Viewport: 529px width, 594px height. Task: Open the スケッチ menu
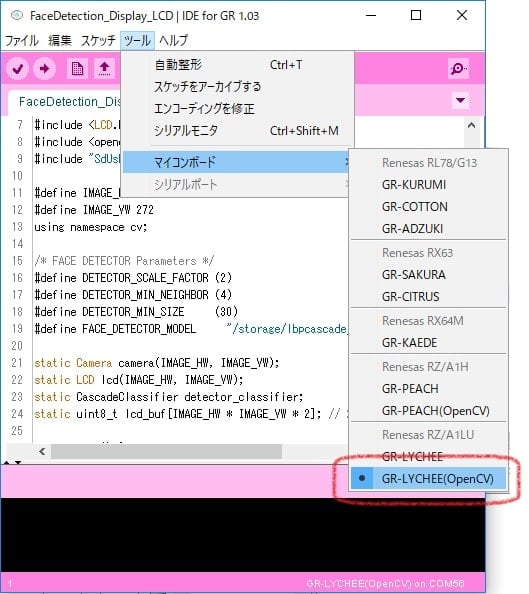click(x=98, y=40)
